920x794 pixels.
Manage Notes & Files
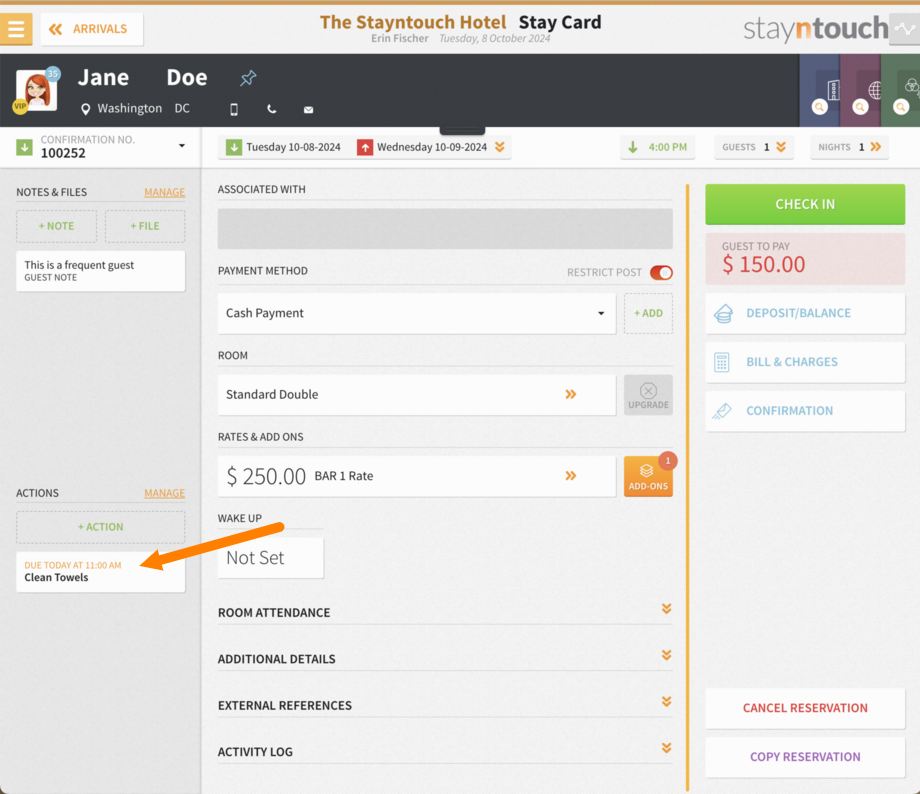(164, 192)
